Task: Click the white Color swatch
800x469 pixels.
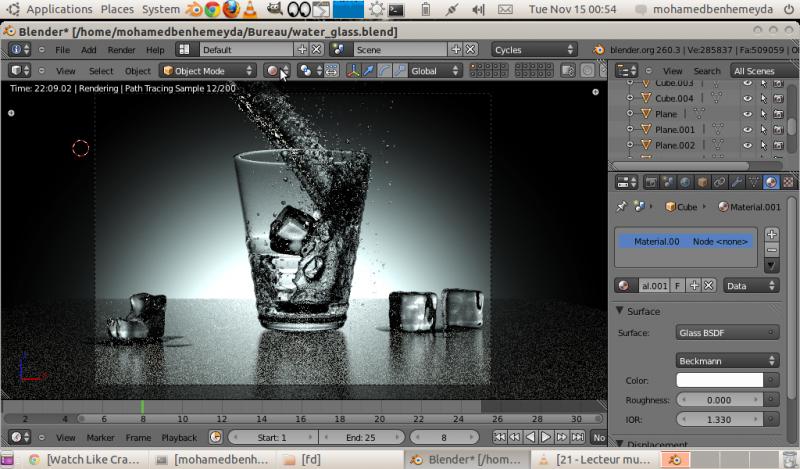Action: point(720,380)
